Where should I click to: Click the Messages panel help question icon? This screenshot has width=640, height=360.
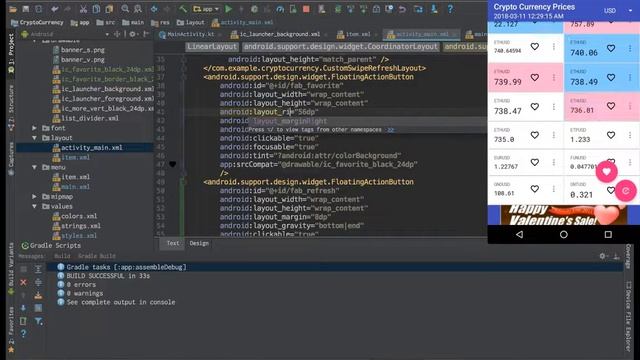(23, 333)
